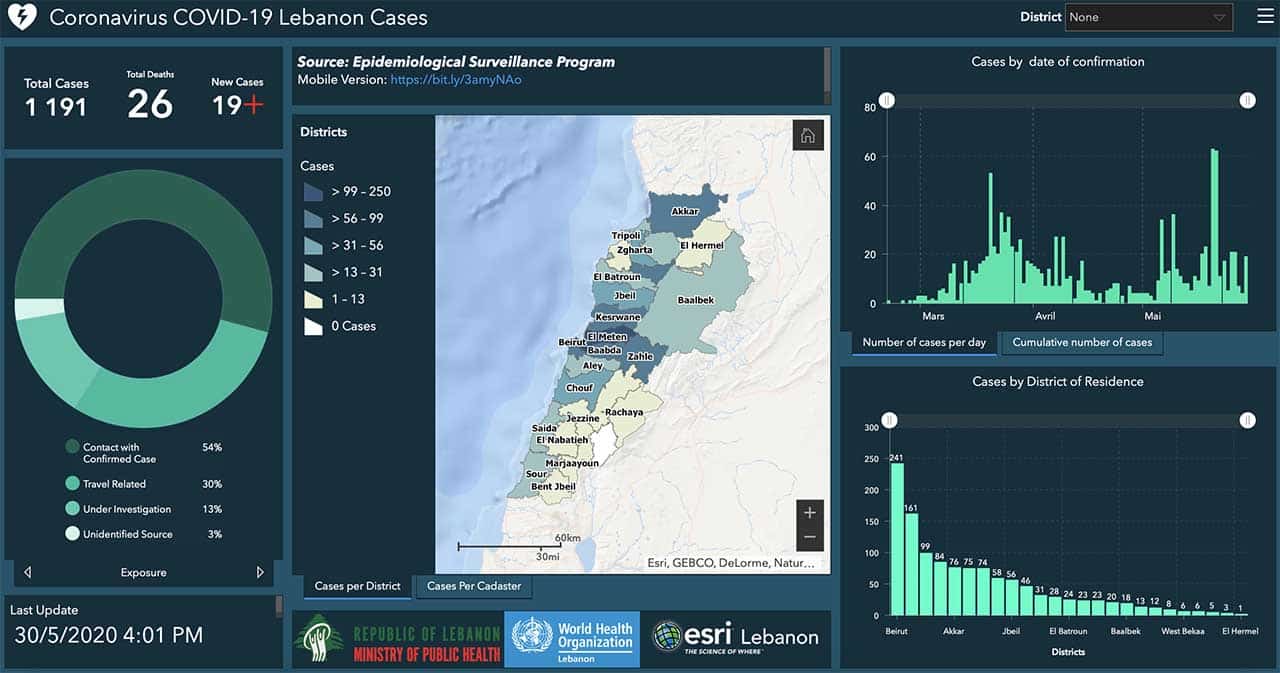Show Cumulative number of cases tab

coord(1082,342)
